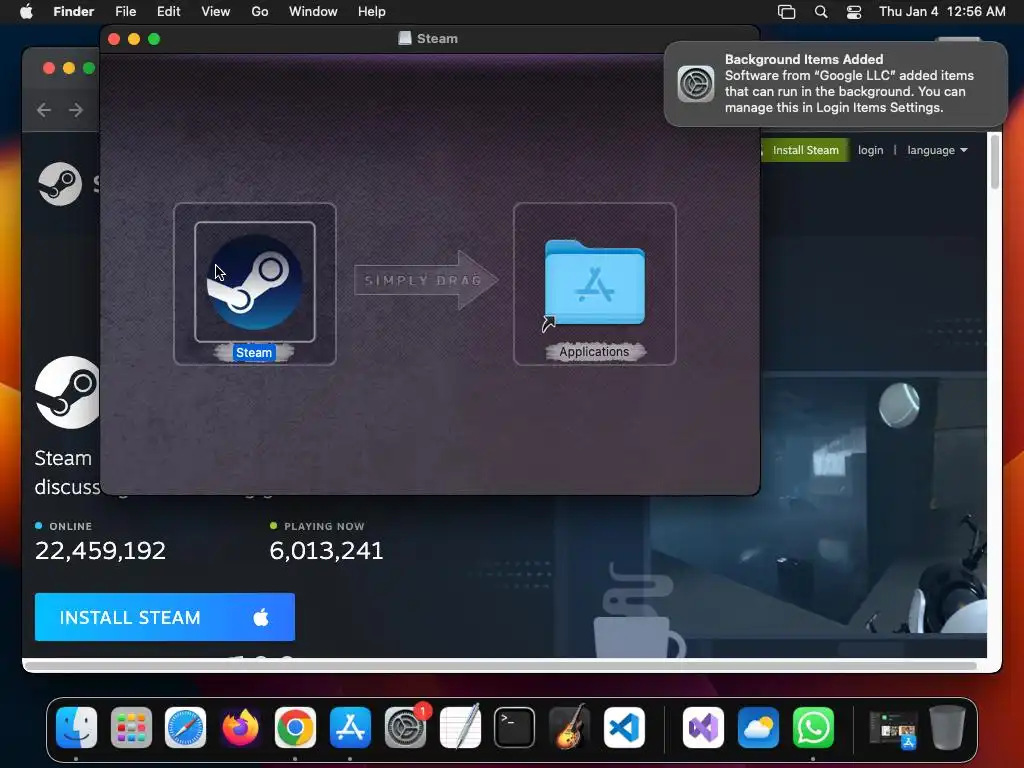Click the Steam label under app icon

[254, 353]
